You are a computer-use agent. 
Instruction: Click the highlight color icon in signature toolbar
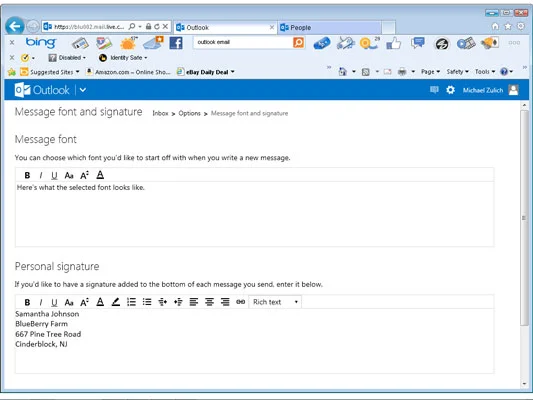pyautogui.click(x=116, y=302)
